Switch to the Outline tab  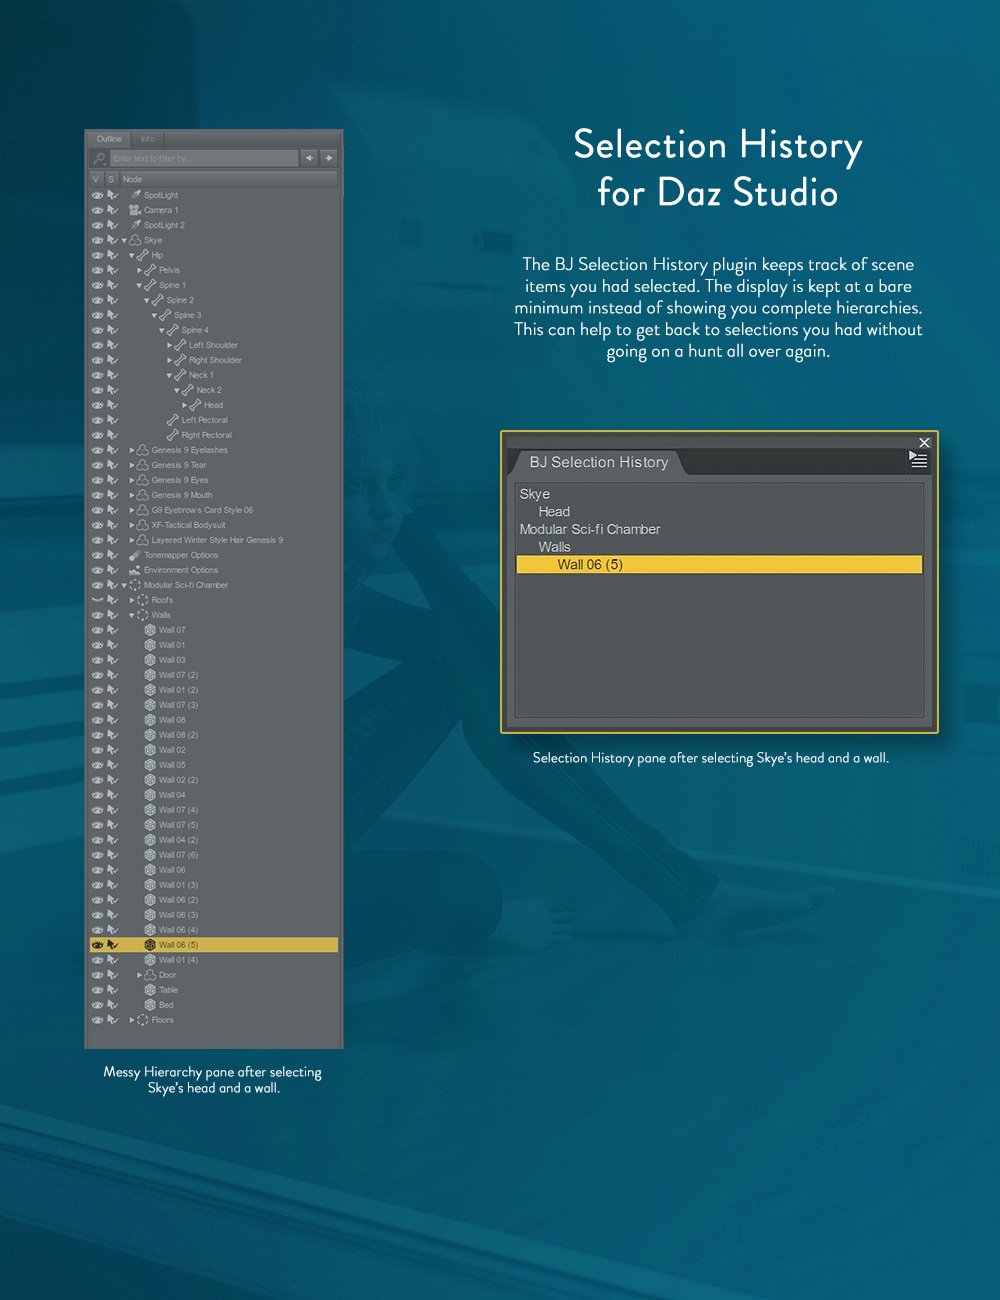[108, 139]
